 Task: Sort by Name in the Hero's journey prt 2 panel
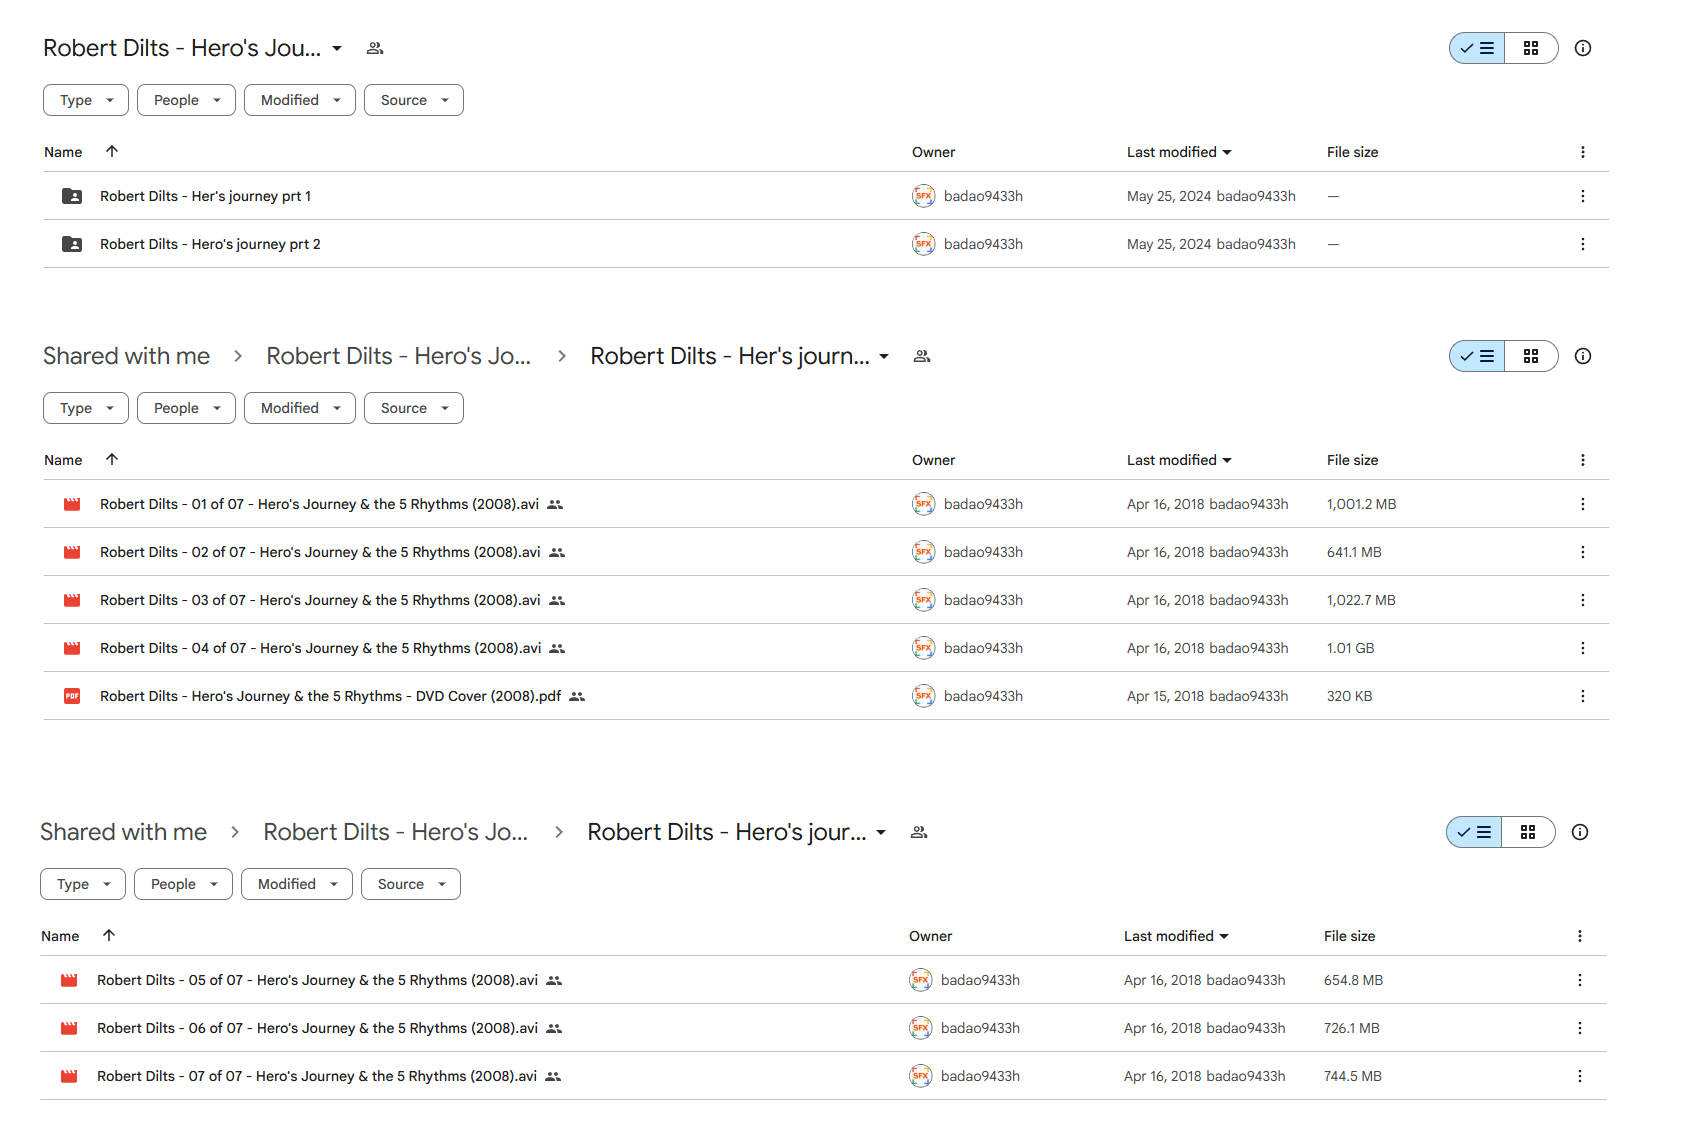click(60, 936)
